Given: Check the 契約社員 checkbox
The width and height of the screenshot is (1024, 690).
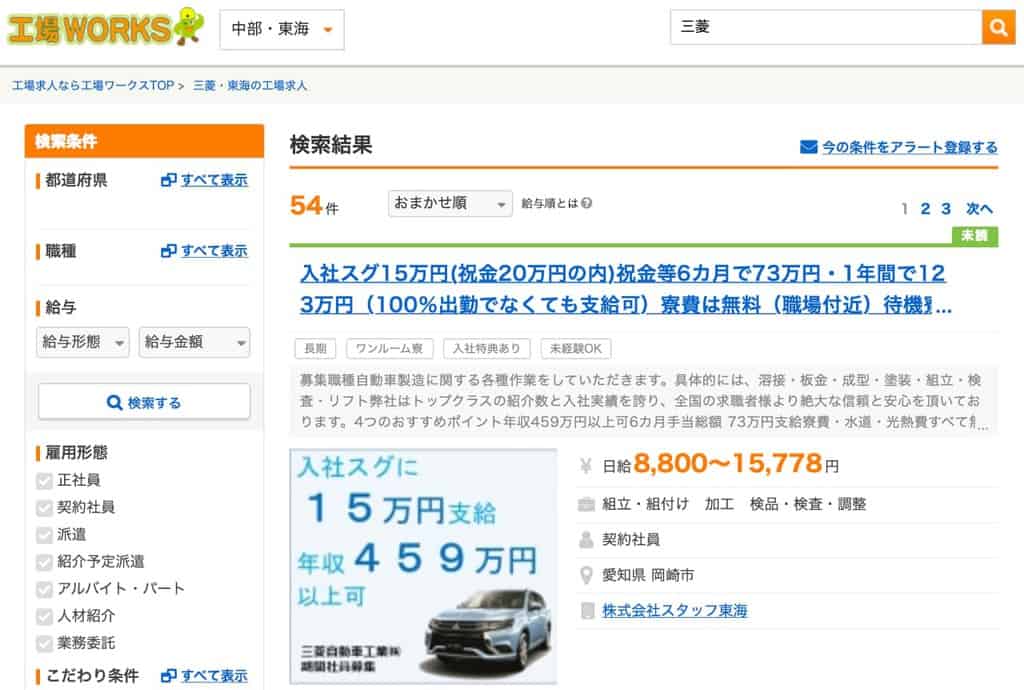Looking at the screenshot, I should tap(44, 508).
